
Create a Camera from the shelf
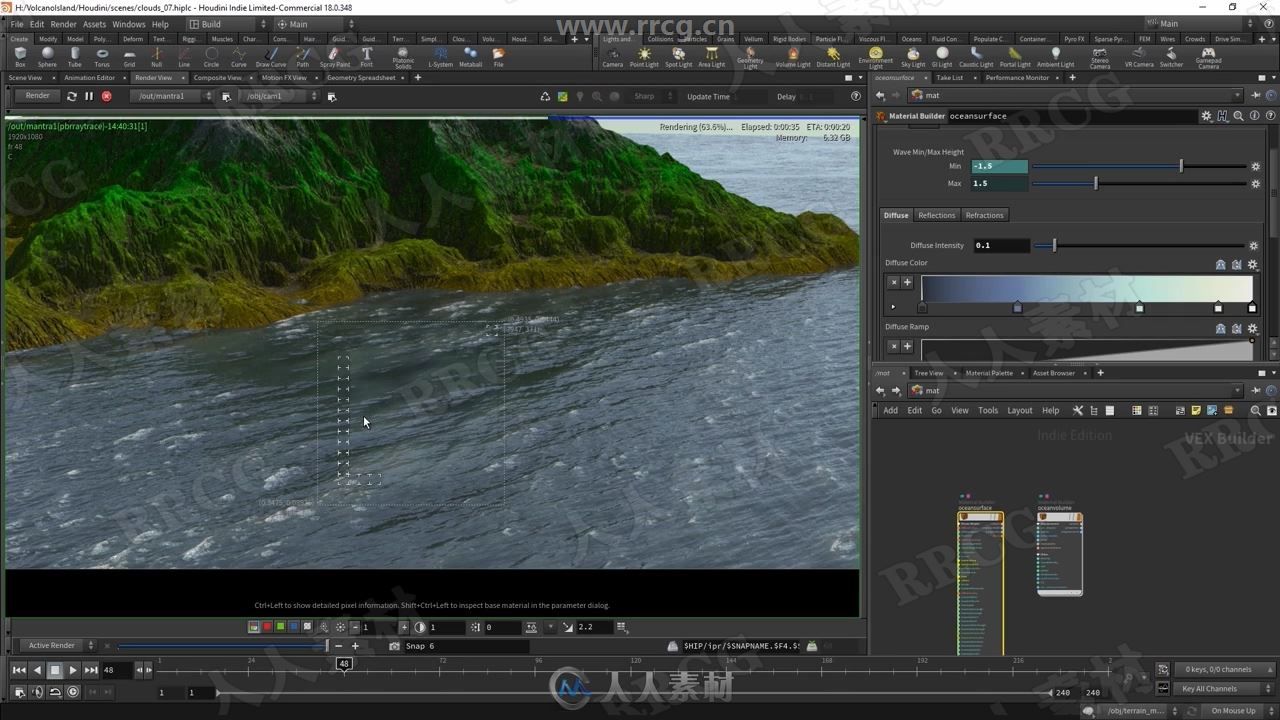pos(613,57)
